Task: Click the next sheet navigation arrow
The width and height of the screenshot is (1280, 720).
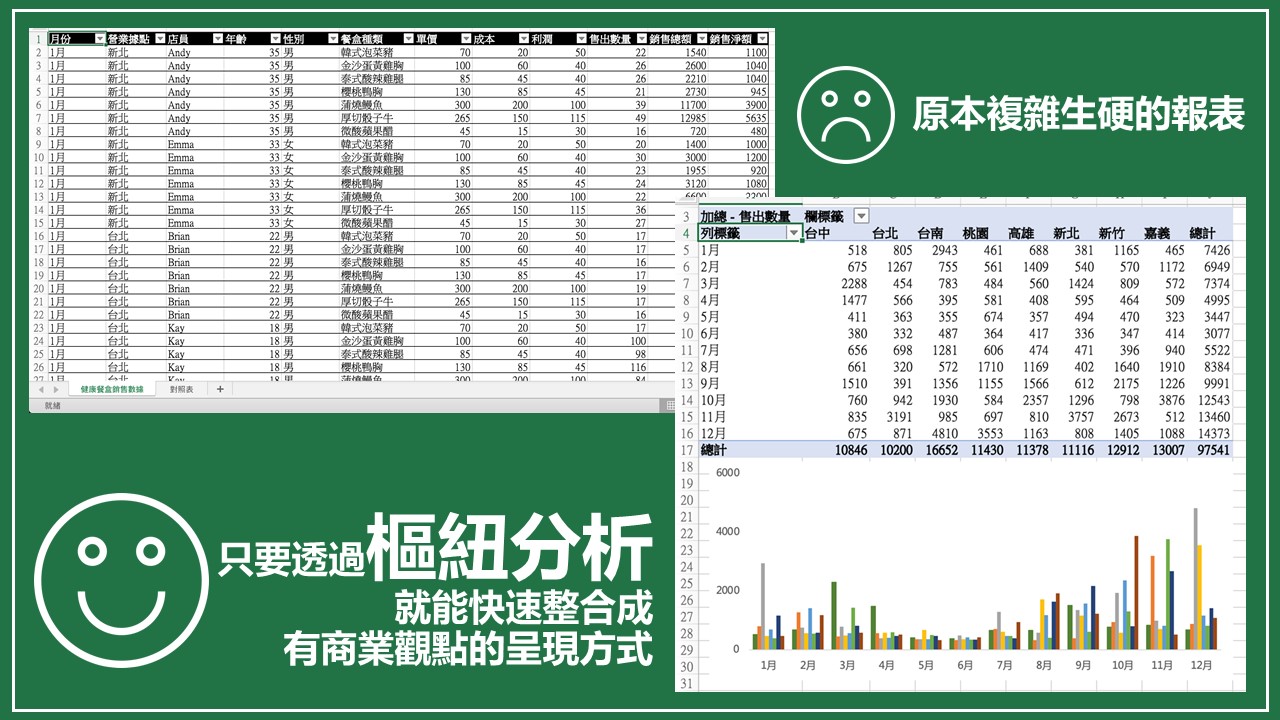Action: coord(56,389)
